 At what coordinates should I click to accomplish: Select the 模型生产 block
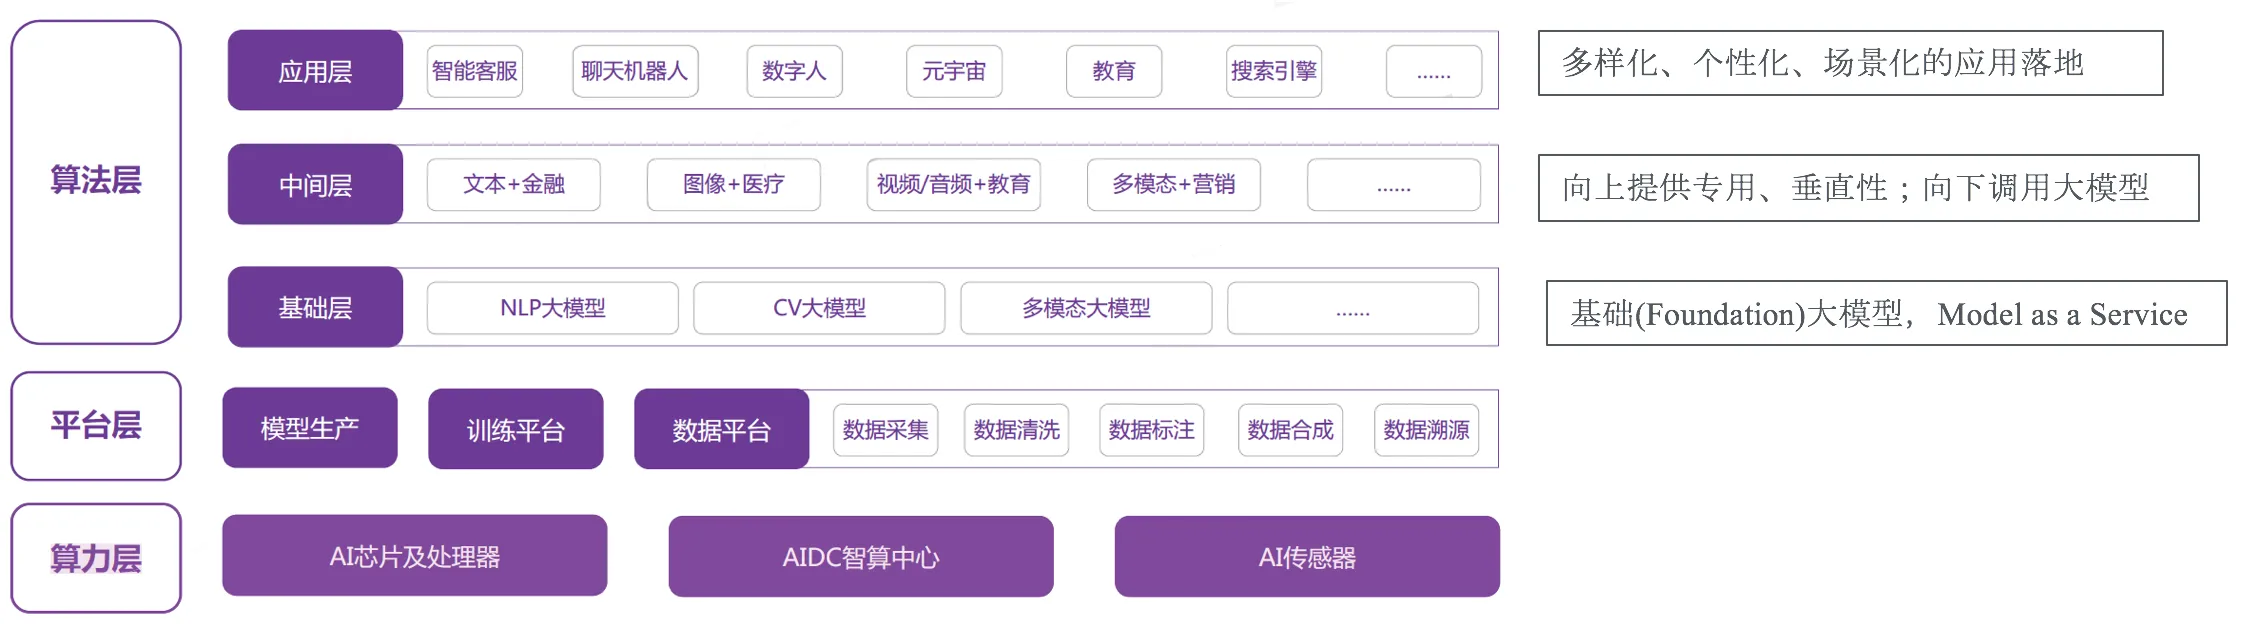[309, 428]
